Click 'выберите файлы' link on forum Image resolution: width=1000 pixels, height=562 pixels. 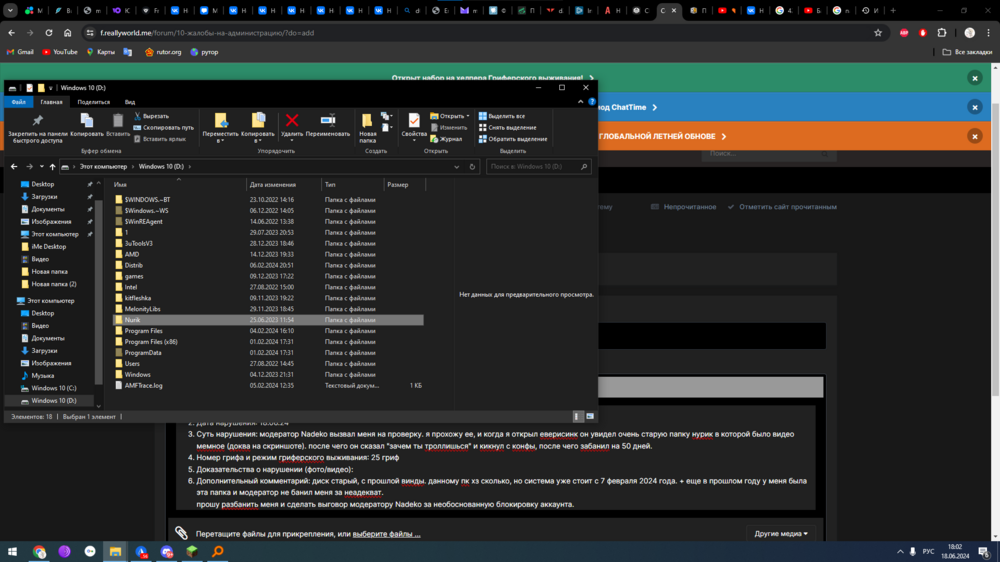coord(386,534)
